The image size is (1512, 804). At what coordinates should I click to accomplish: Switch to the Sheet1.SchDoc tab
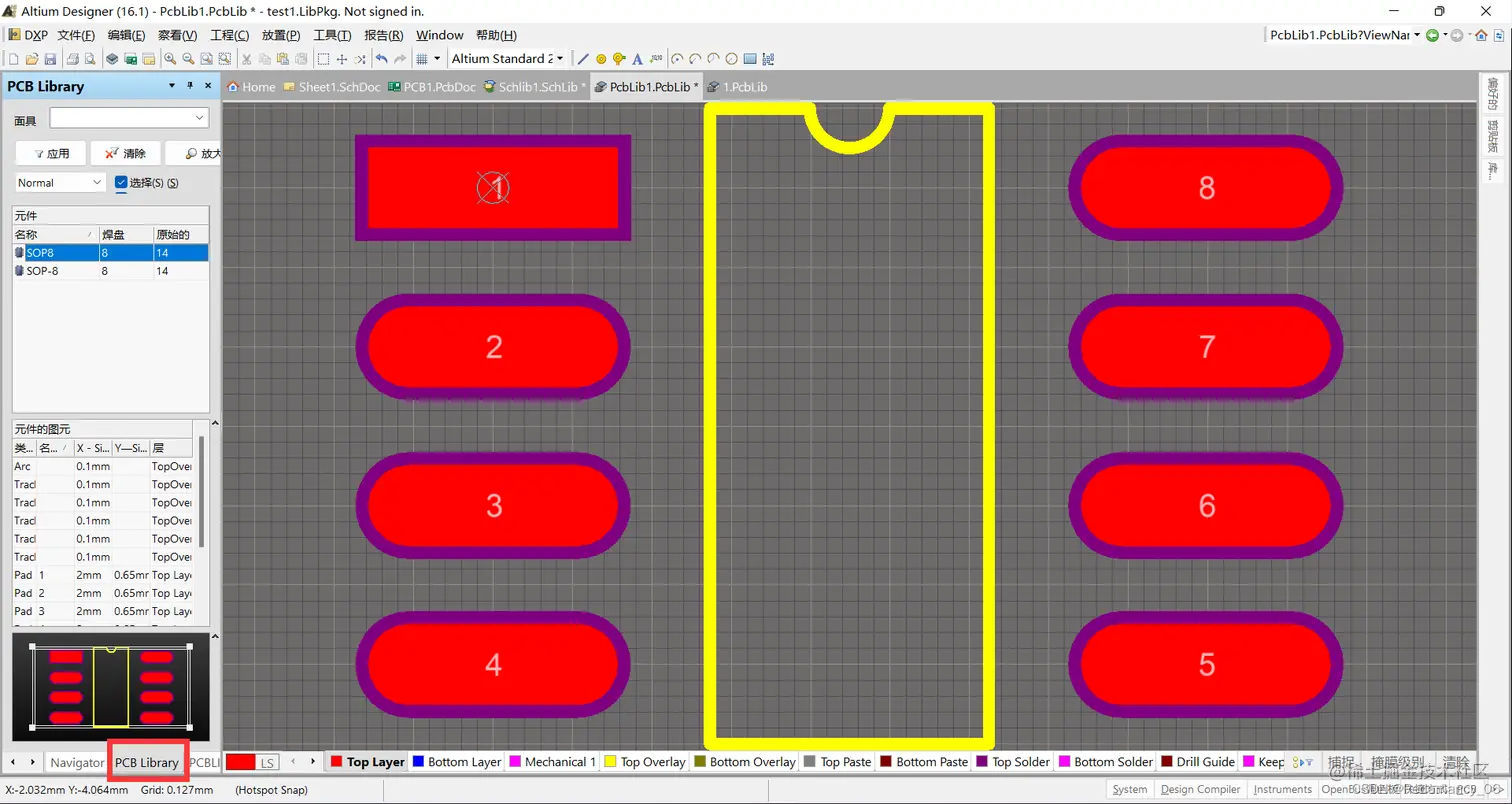[332, 87]
